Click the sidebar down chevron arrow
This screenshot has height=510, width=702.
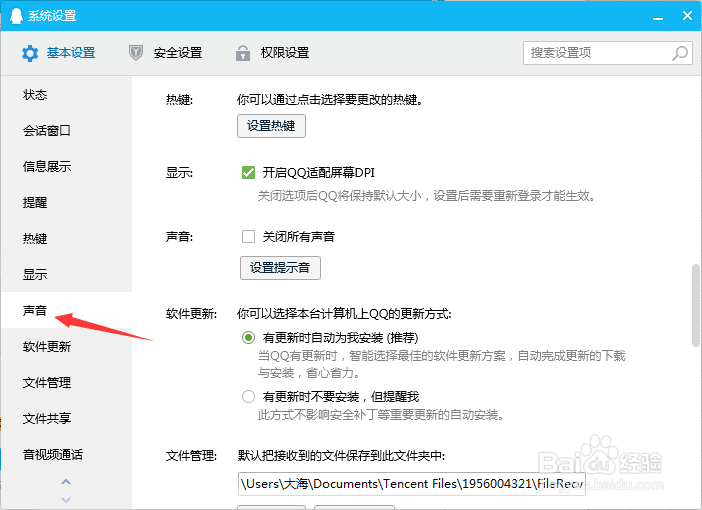[x=66, y=500]
